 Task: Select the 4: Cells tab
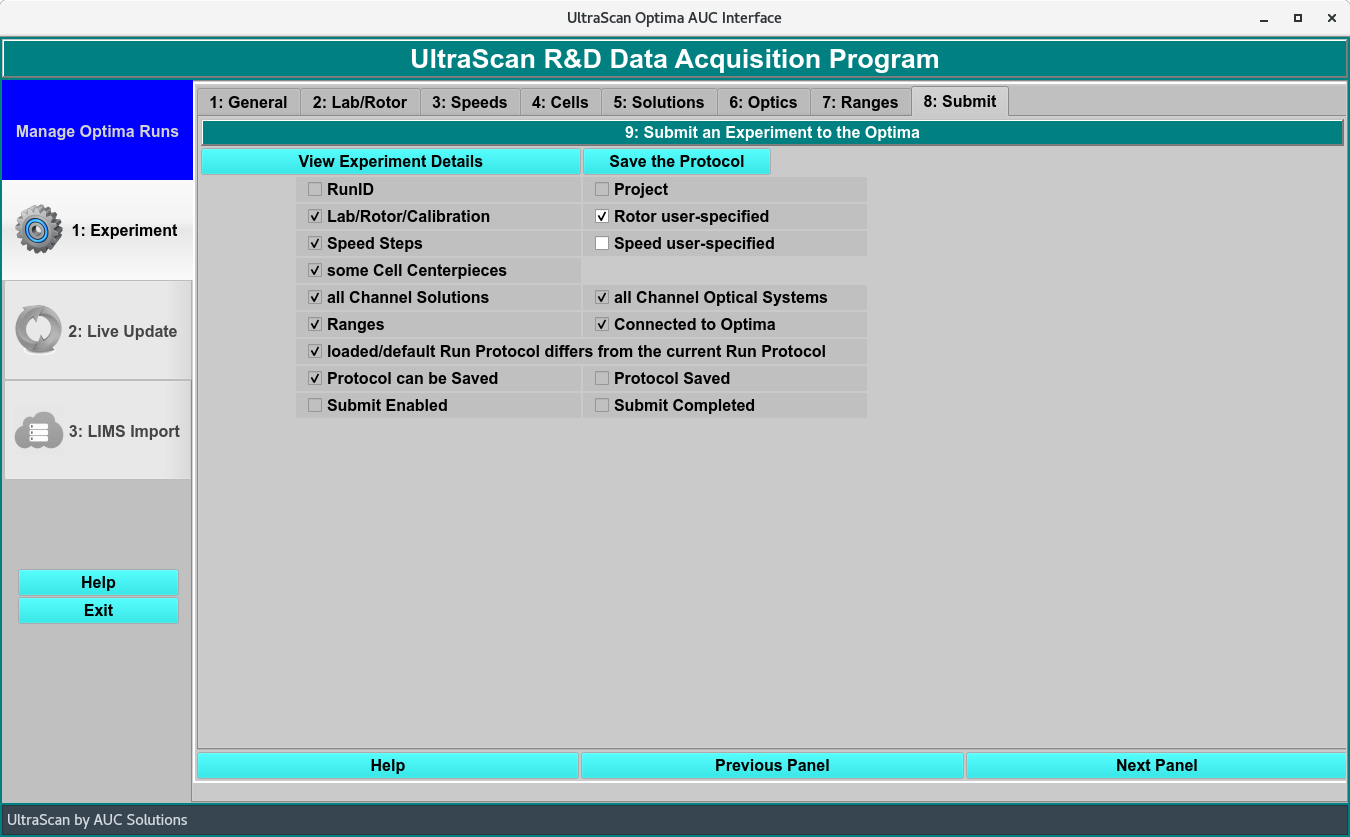[560, 102]
